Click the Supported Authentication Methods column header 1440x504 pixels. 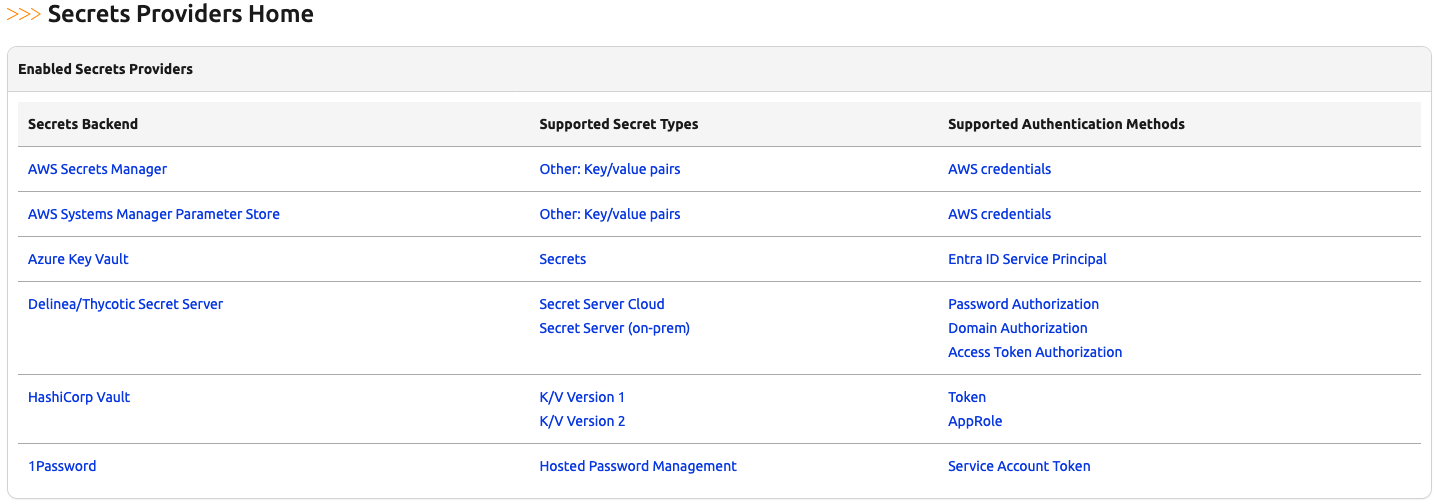coord(1066,124)
